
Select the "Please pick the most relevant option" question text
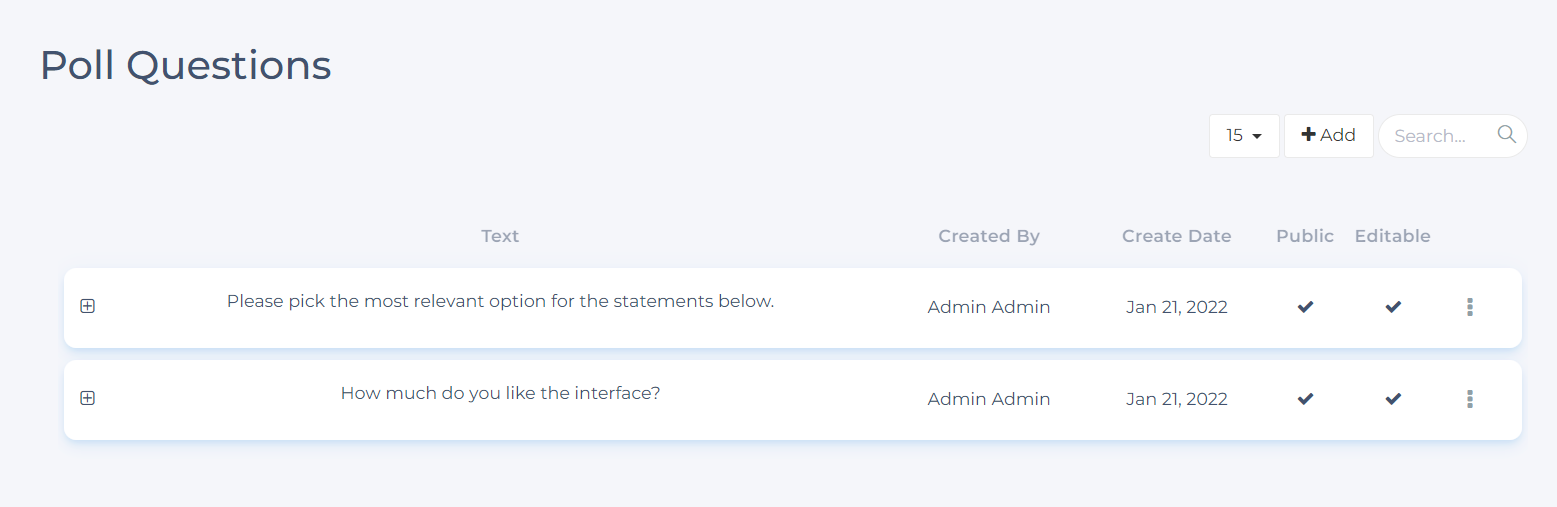click(500, 301)
